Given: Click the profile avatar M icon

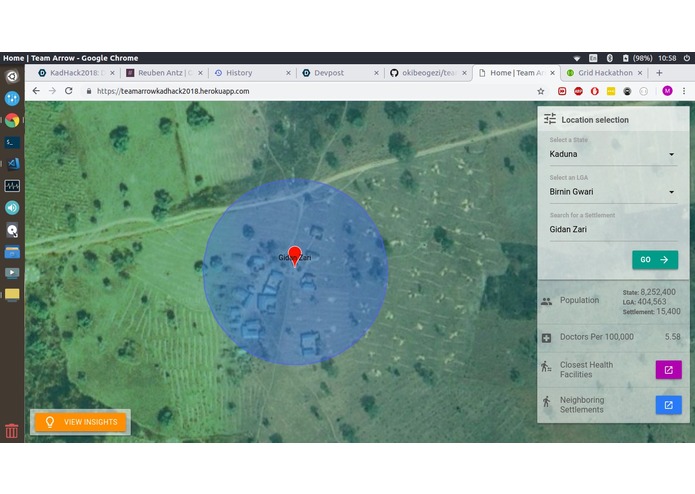Looking at the screenshot, I should pyautogui.click(x=667, y=91).
